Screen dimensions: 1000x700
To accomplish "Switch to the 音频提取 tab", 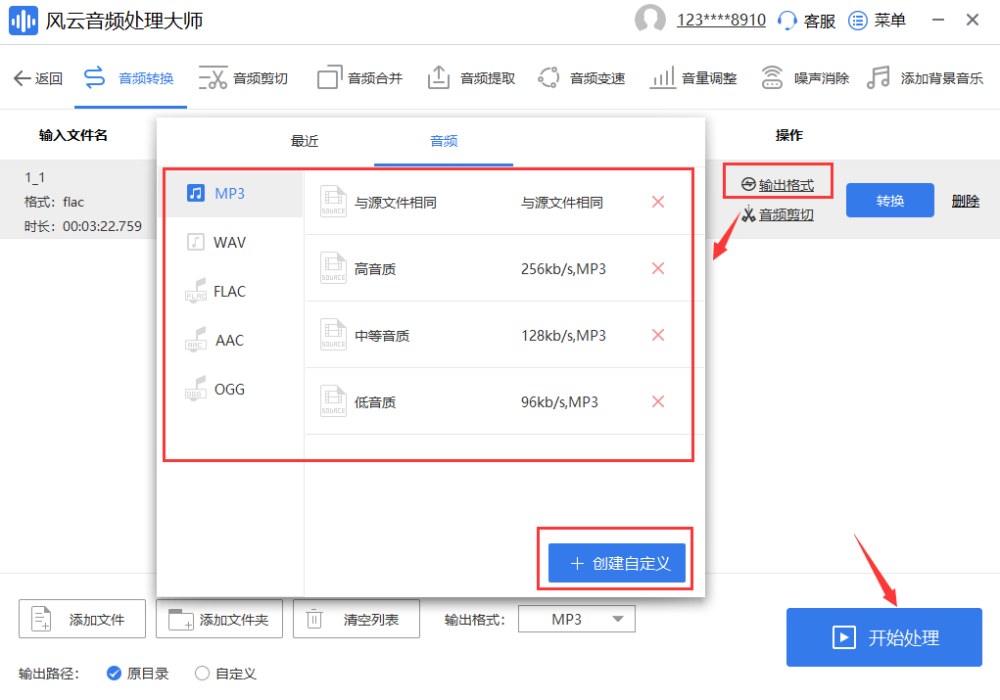I will click(x=471, y=78).
